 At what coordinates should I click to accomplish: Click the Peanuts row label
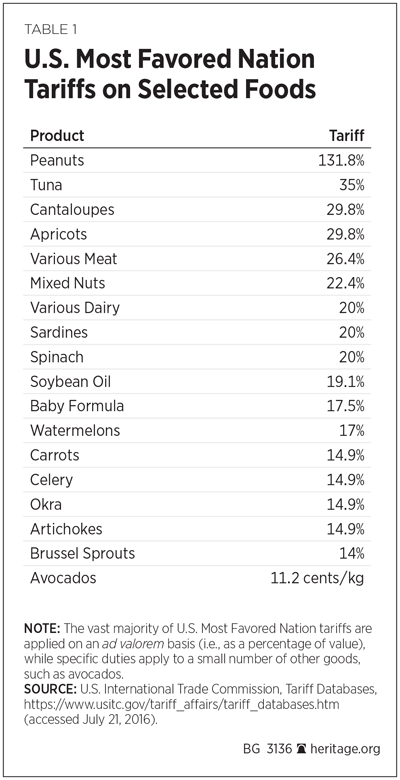[57, 160]
